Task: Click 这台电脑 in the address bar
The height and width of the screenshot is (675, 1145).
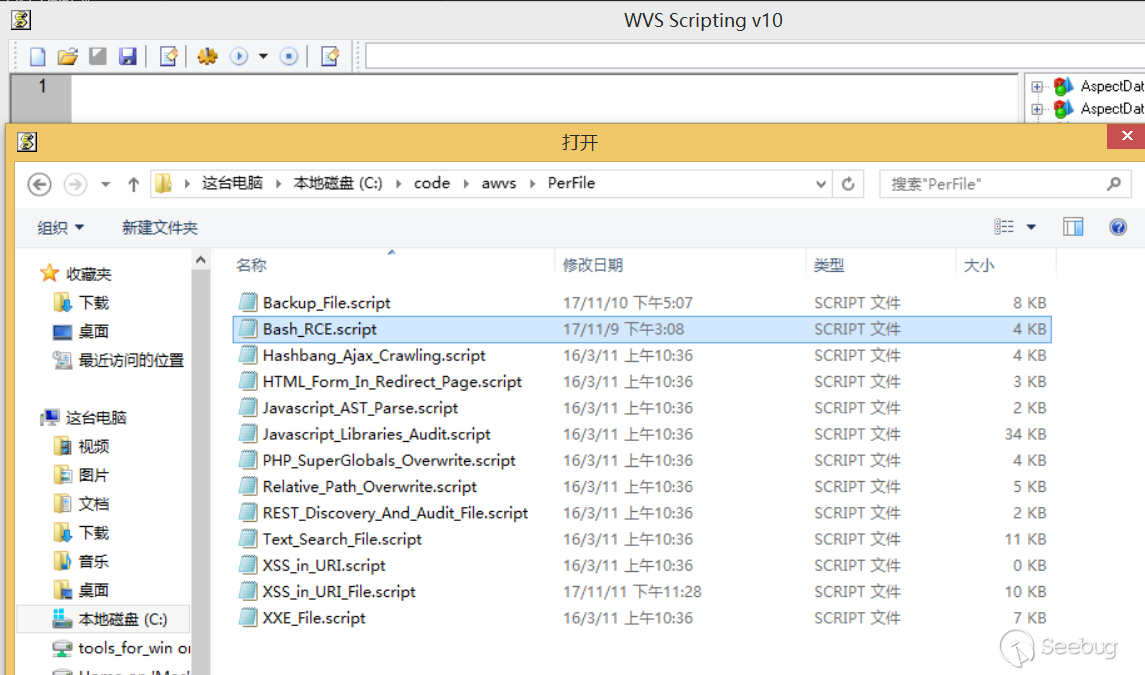Action: (x=232, y=183)
